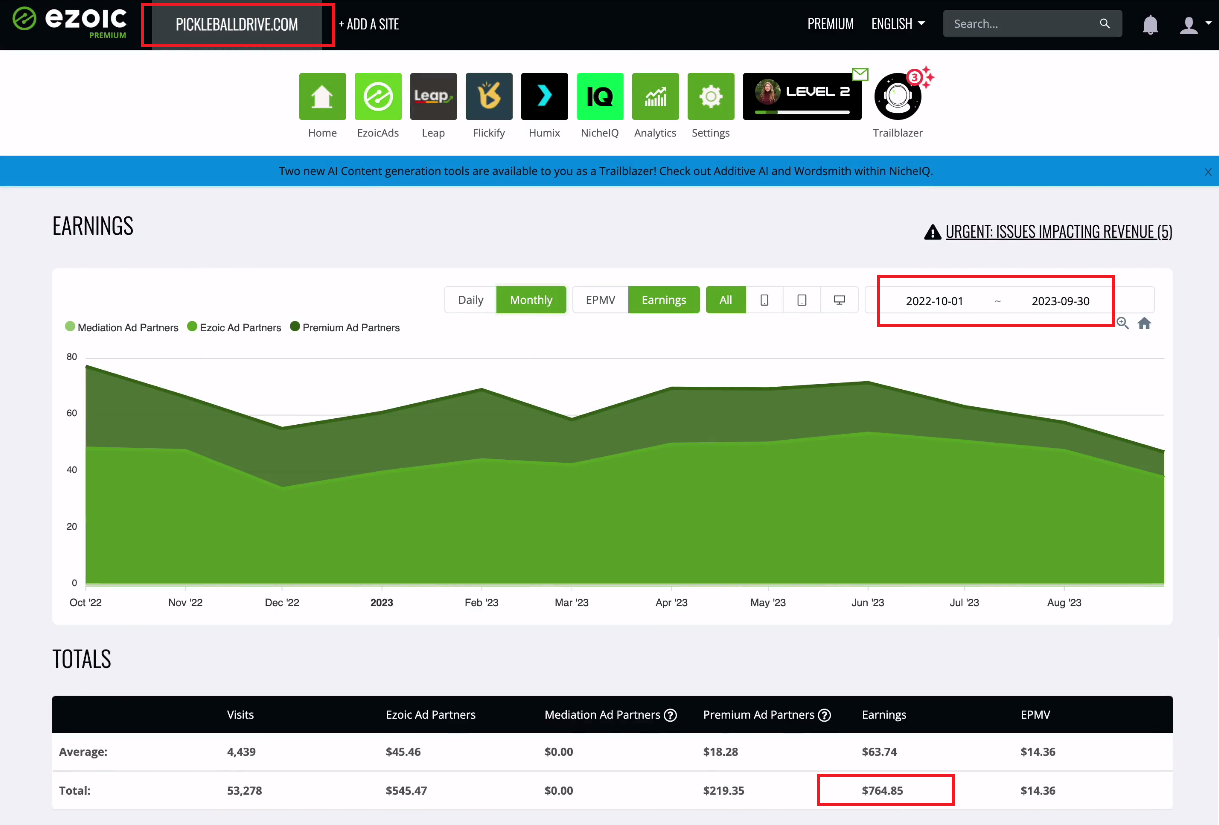The width and height of the screenshot is (1219, 825).
Task: Open the Home dashboard icon
Action: [322, 97]
